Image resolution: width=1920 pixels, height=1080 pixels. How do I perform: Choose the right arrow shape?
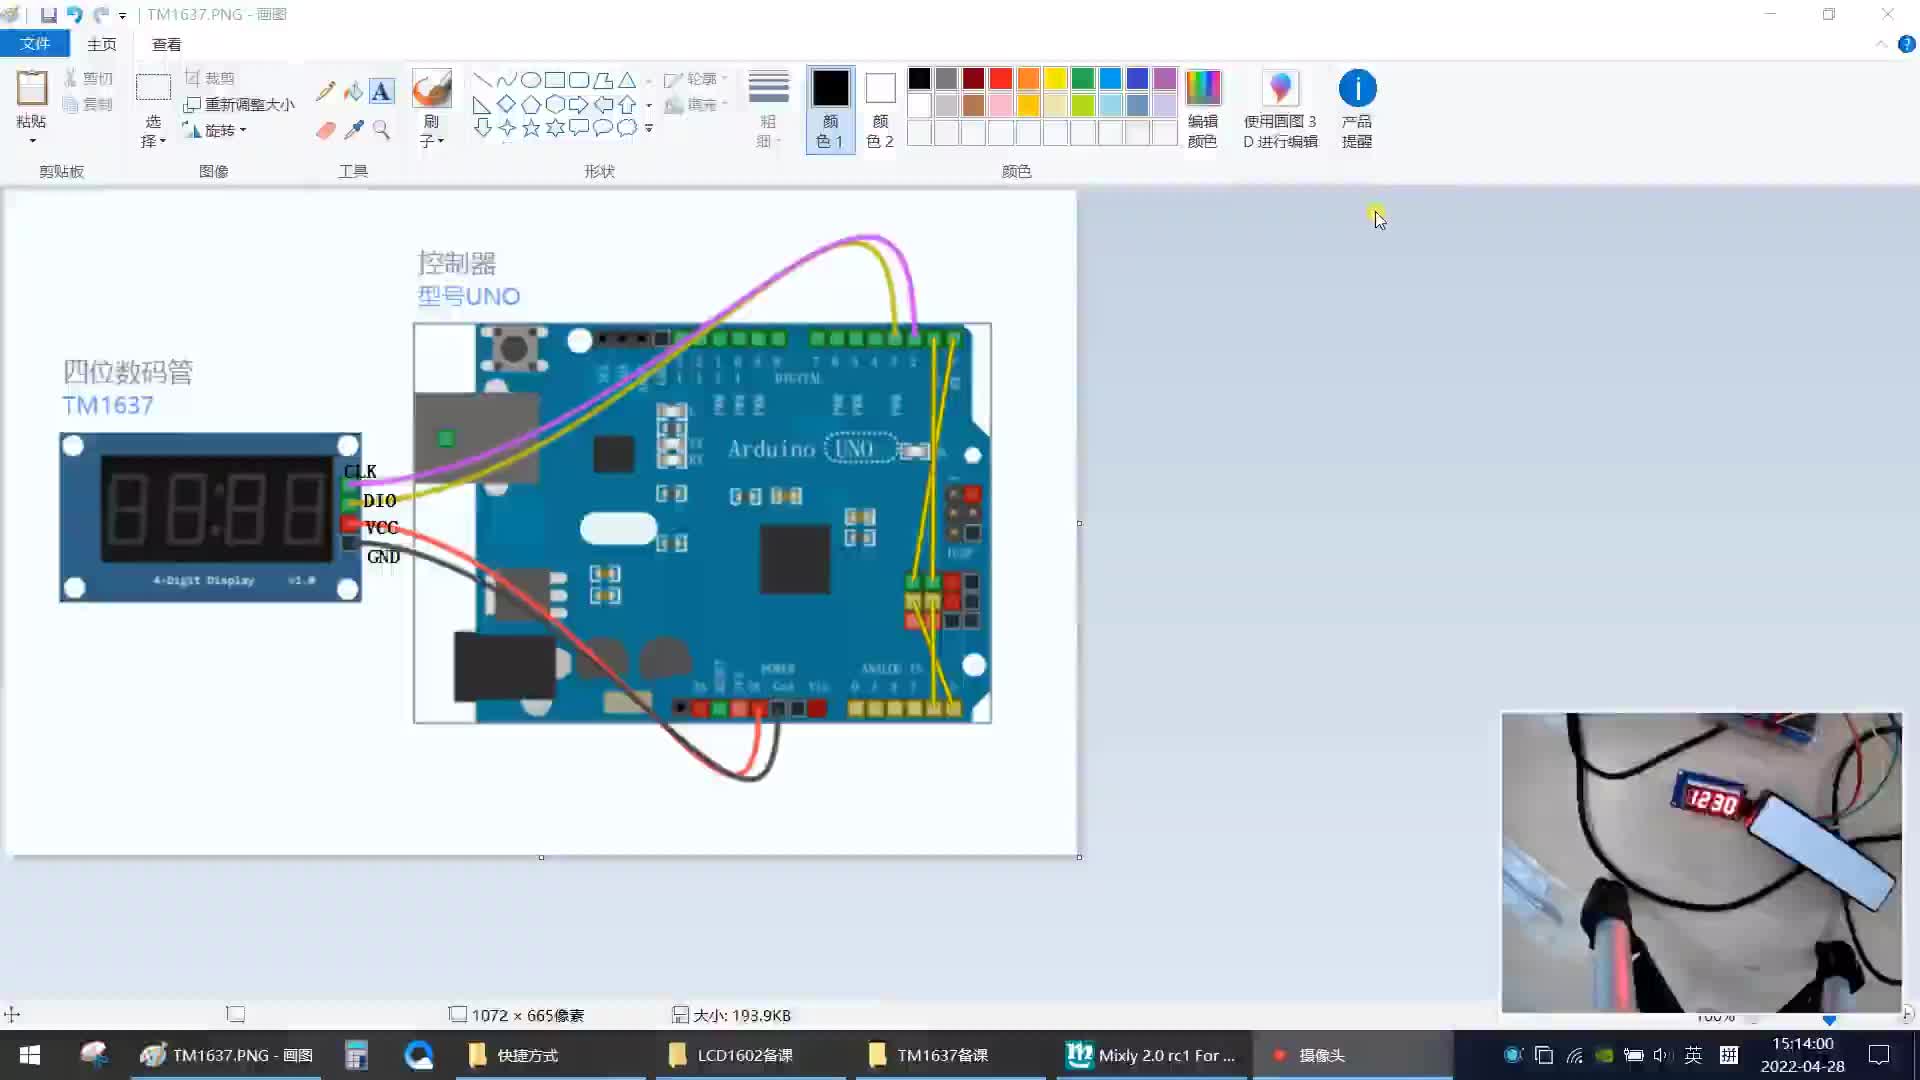[579, 104]
